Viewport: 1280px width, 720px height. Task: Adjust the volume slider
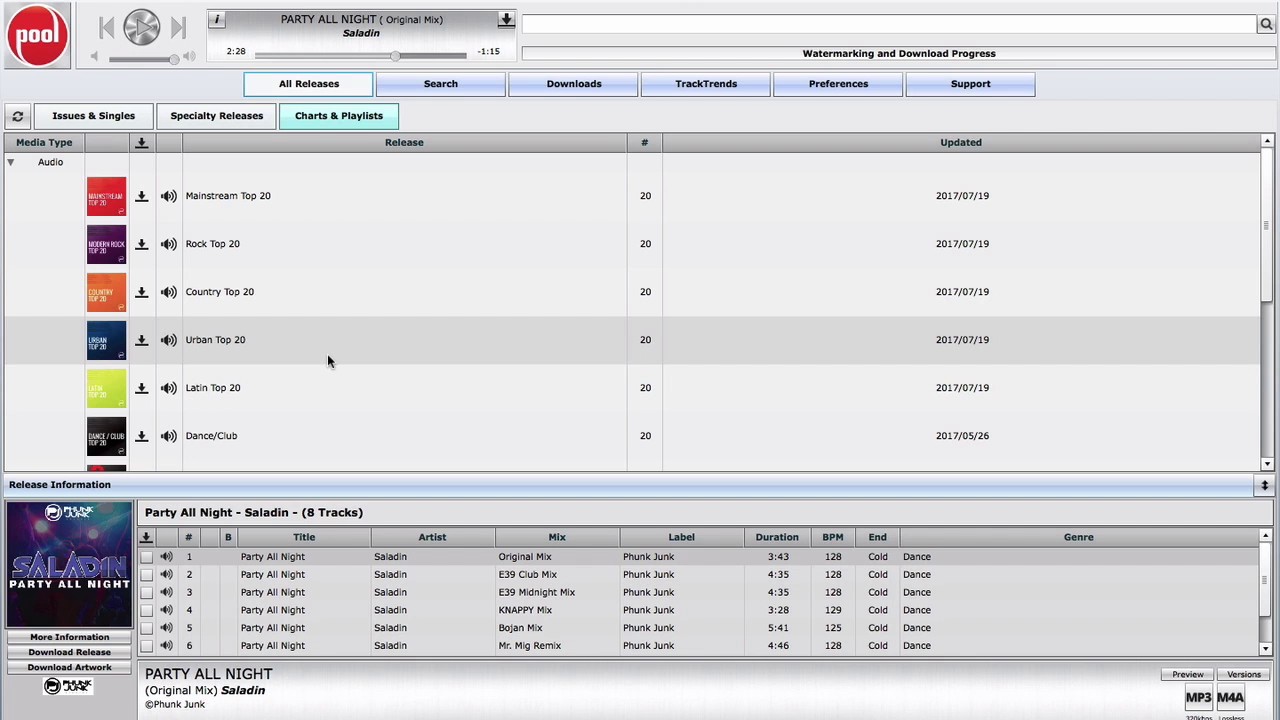(142, 59)
